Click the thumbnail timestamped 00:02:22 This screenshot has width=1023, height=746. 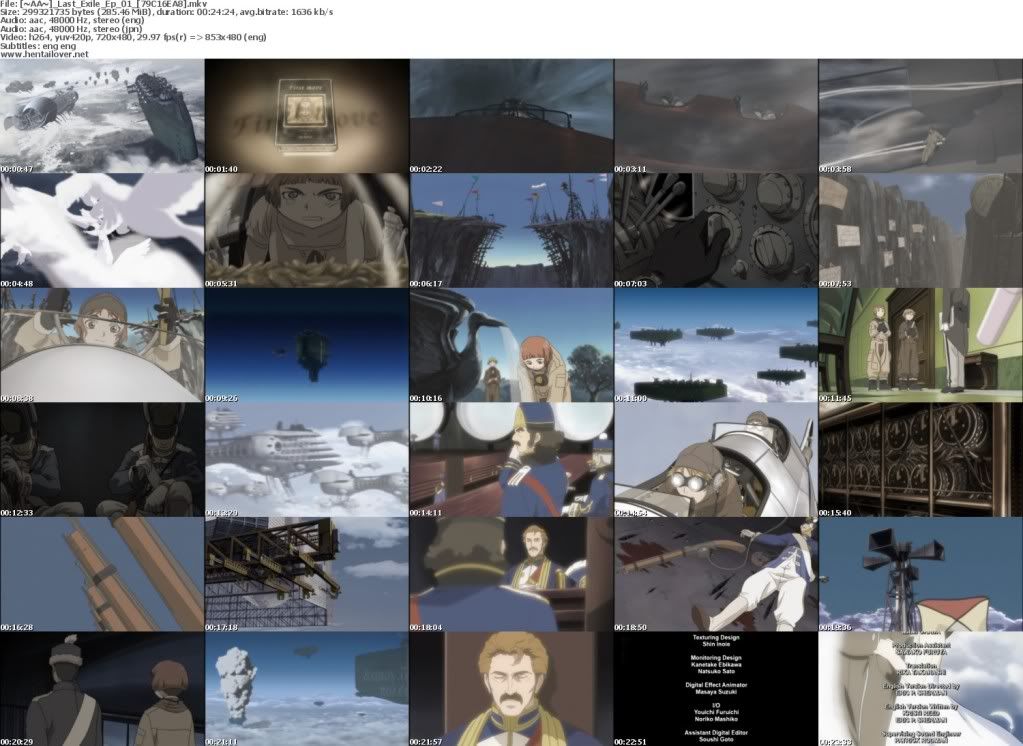point(511,115)
